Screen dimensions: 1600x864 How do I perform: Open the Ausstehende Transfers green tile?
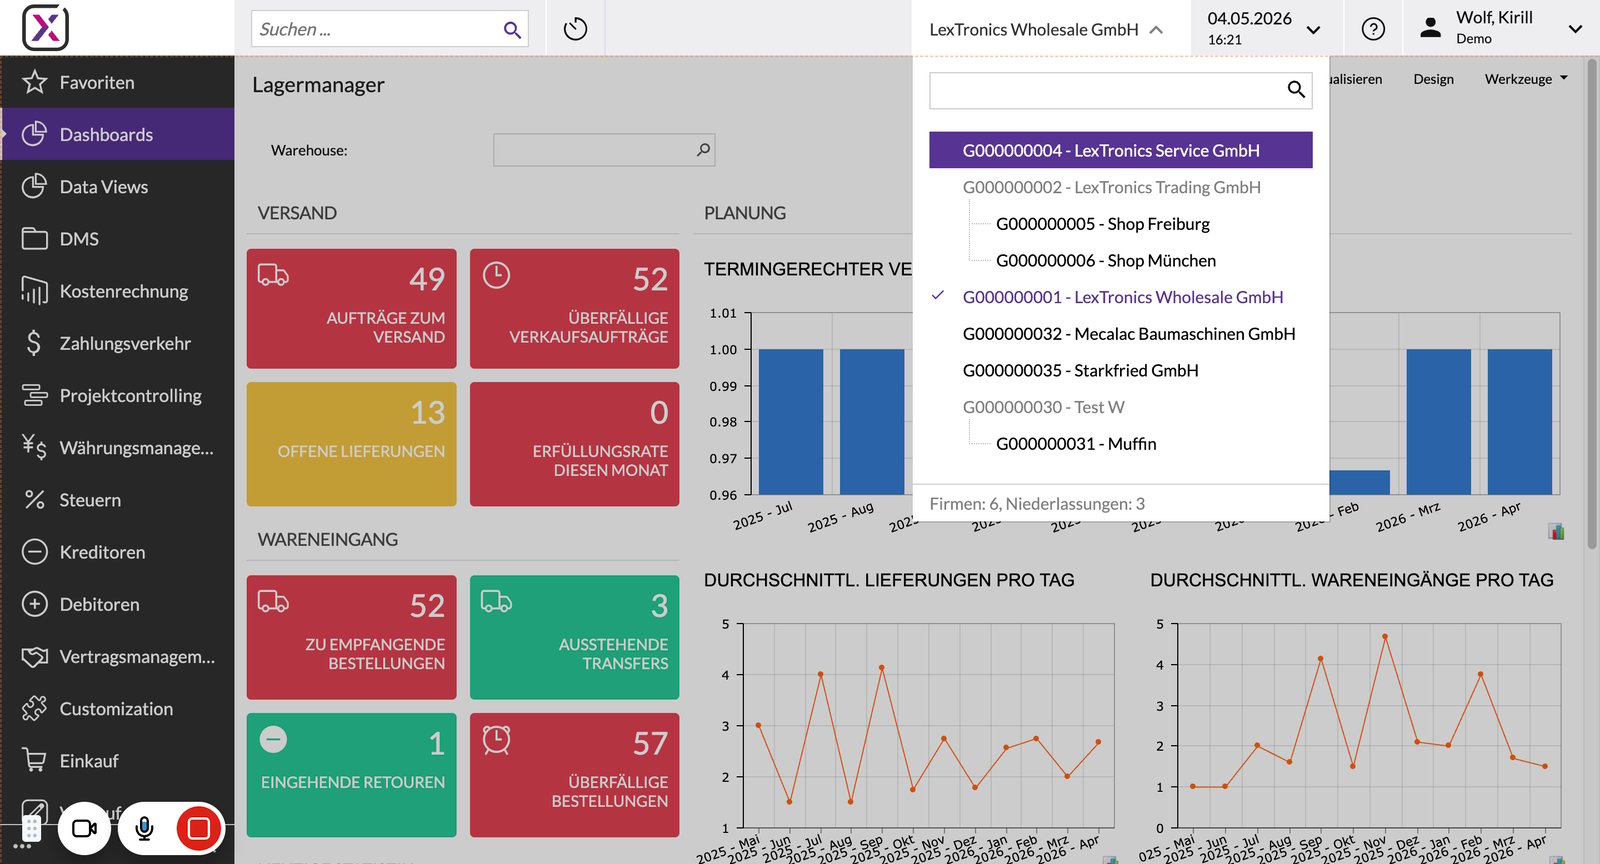[575, 637]
